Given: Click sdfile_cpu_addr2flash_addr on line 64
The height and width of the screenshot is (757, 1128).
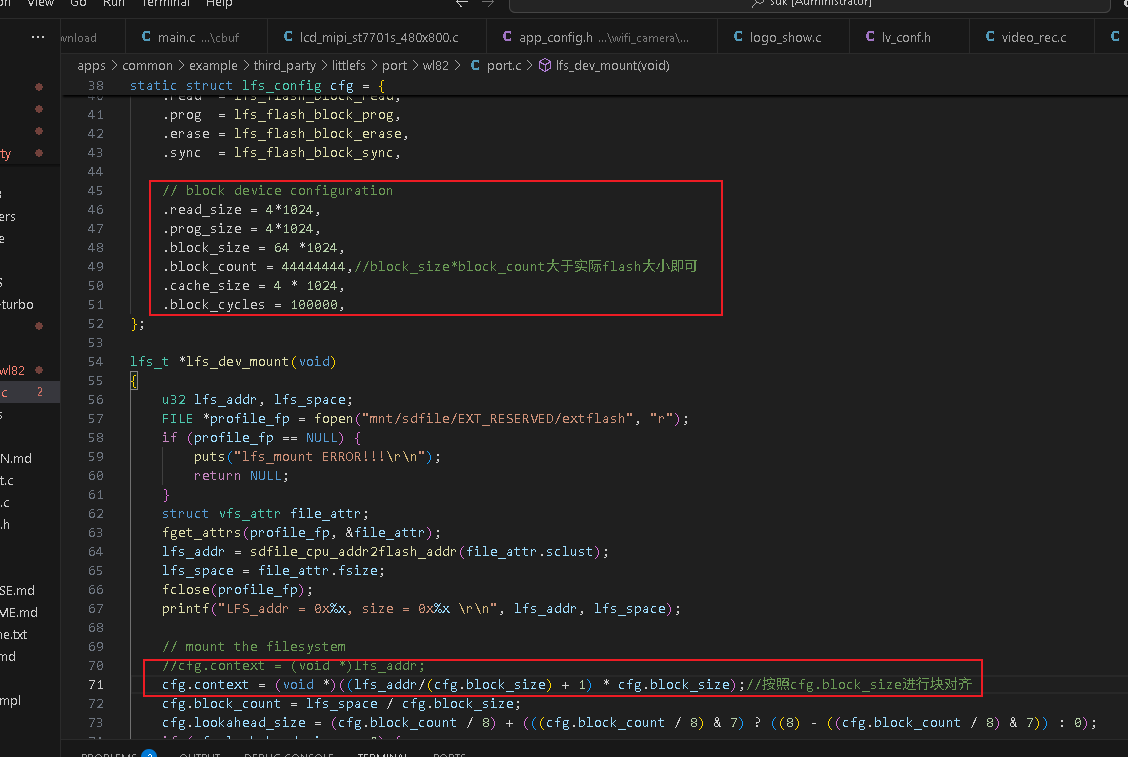Looking at the screenshot, I should 352,552.
